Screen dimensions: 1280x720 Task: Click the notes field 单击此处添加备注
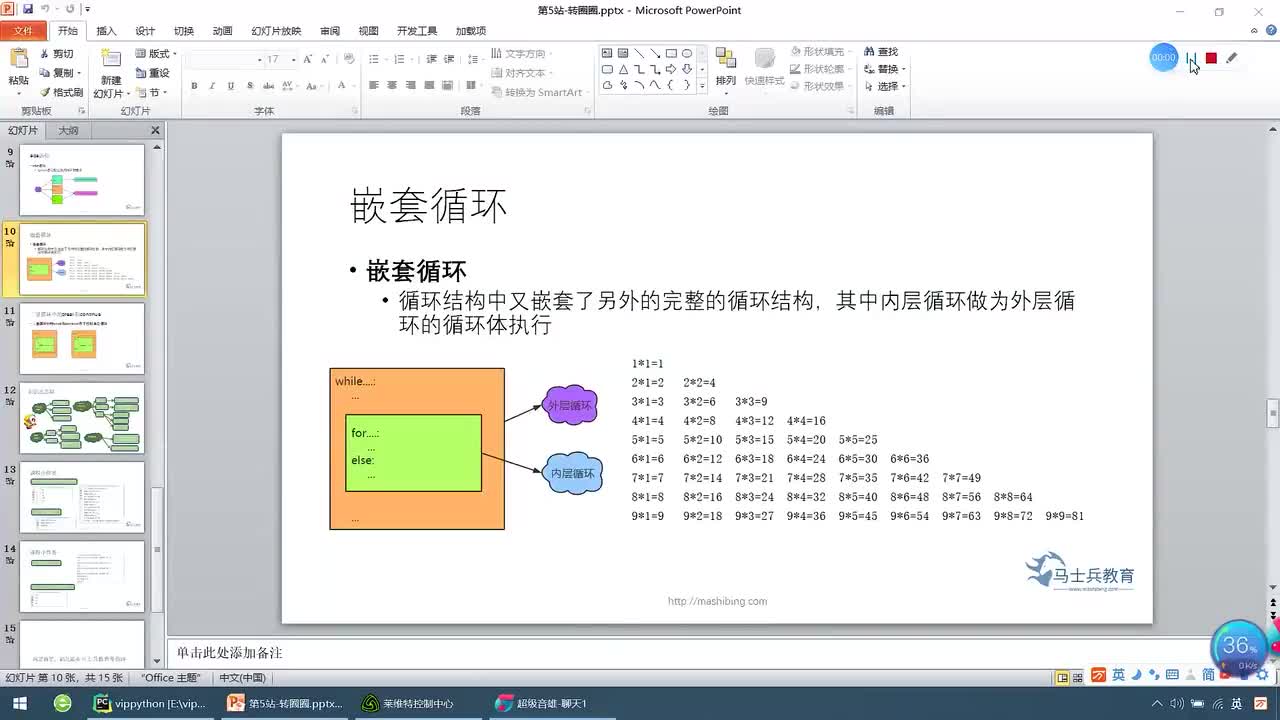(230, 653)
